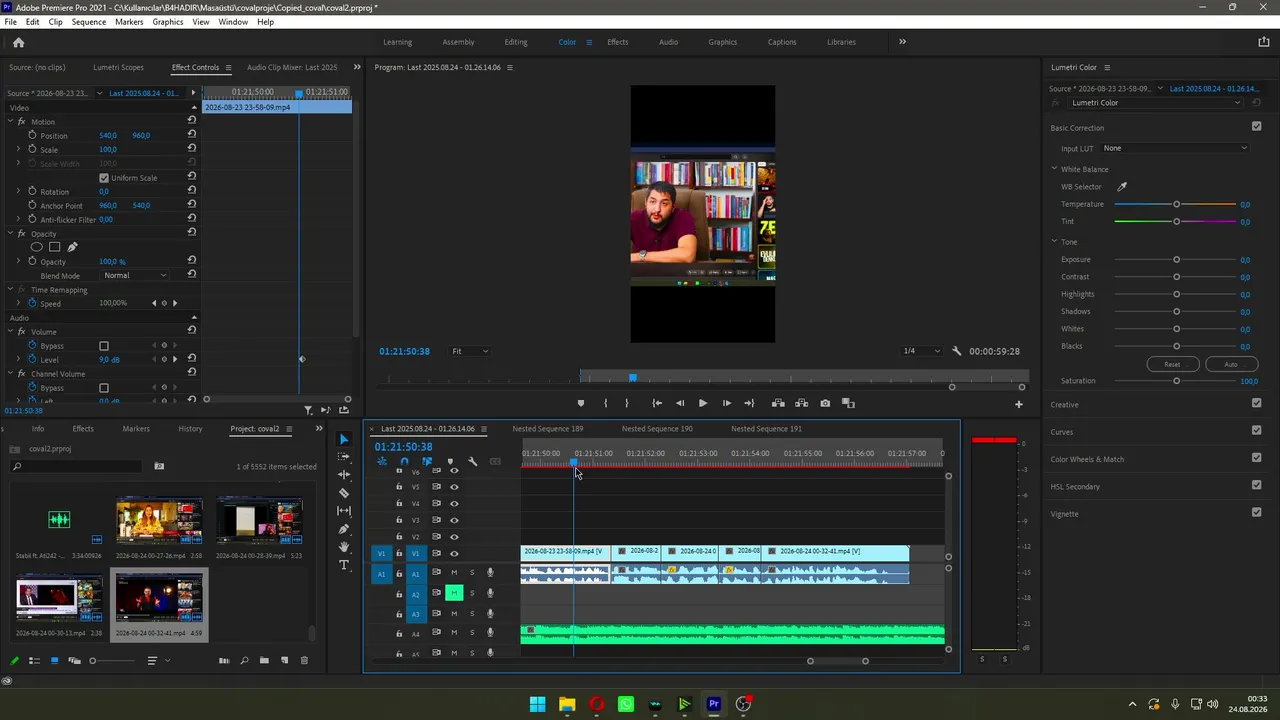Click the Lift button
The image size is (1280, 720).
(x=778, y=403)
